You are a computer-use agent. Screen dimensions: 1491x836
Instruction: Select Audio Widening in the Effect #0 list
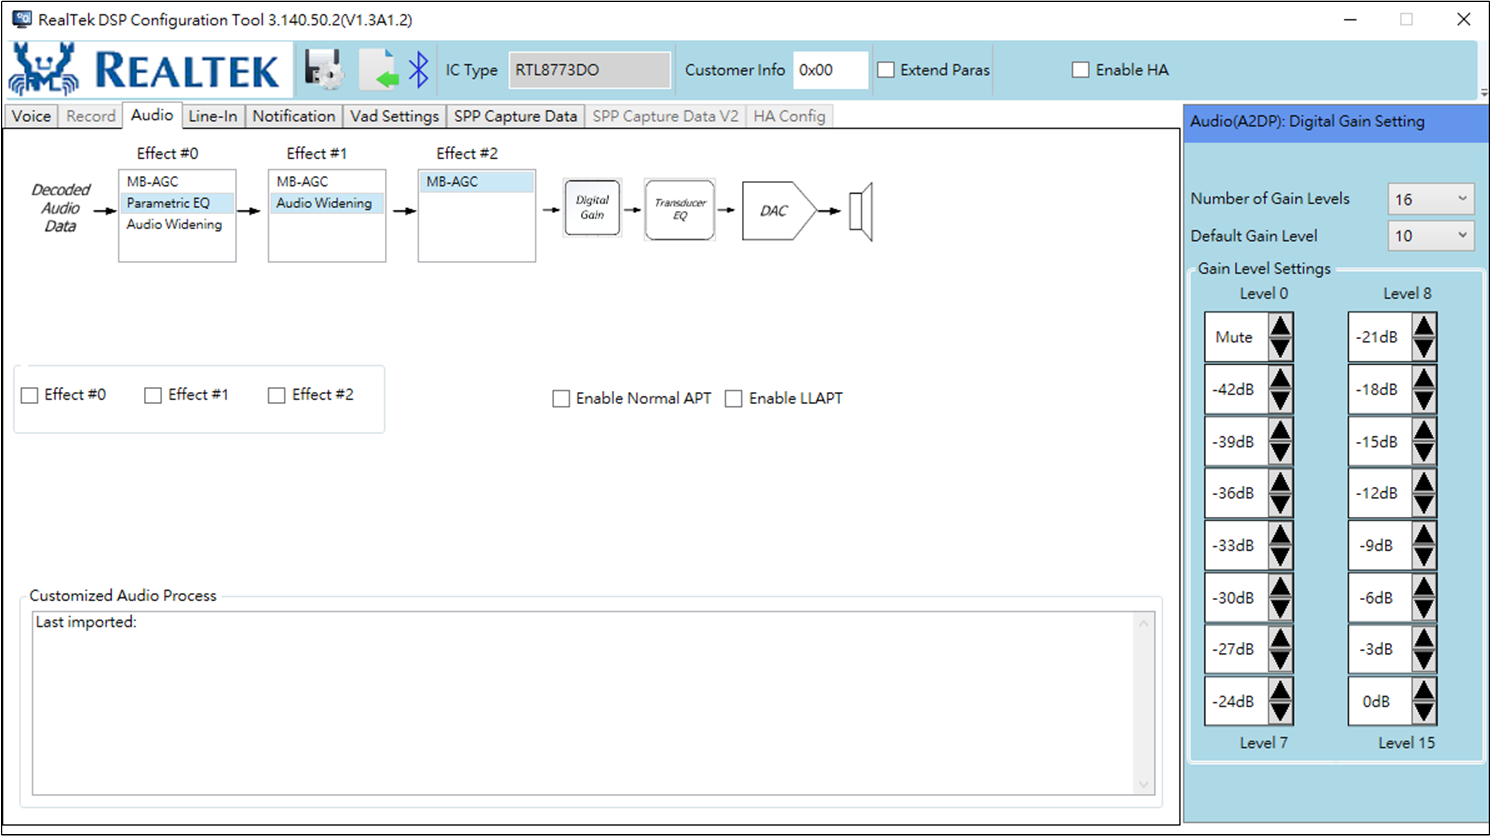tap(177, 224)
